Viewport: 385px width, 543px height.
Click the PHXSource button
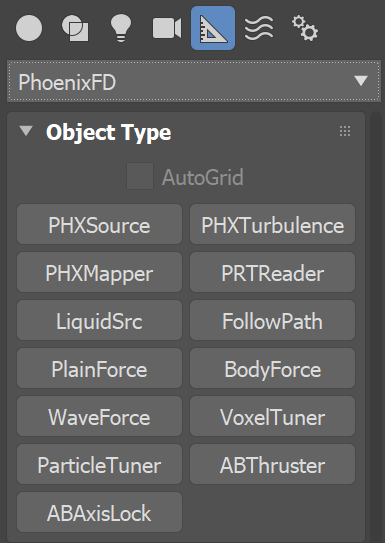click(x=99, y=224)
